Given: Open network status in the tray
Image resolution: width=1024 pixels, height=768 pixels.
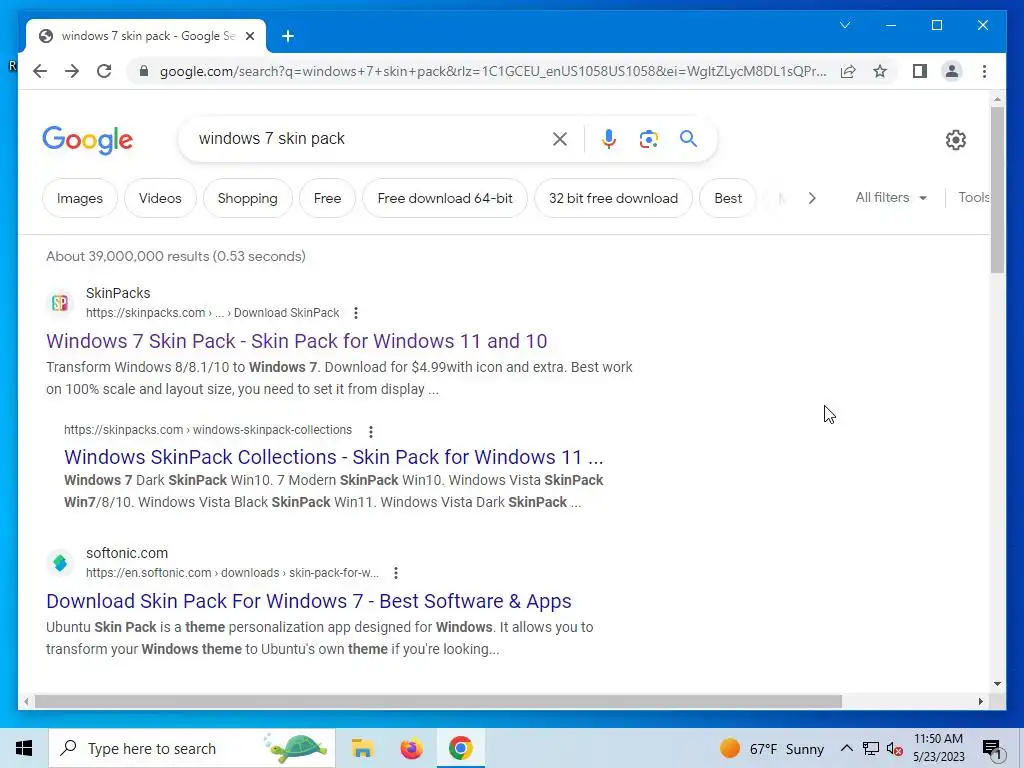Looking at the screenshot, I should [871, 749].
